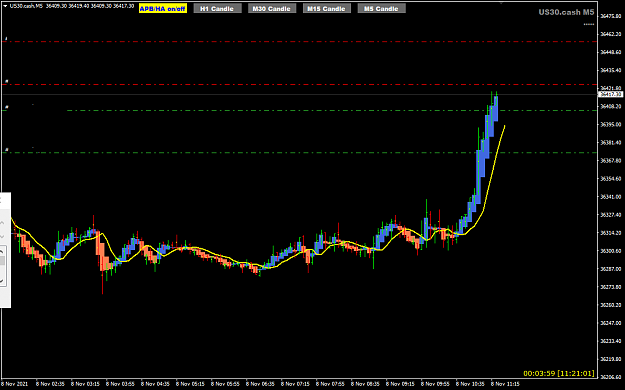Choose the M15 Candle button
This screenshot has height=390, width=625.
326,8
